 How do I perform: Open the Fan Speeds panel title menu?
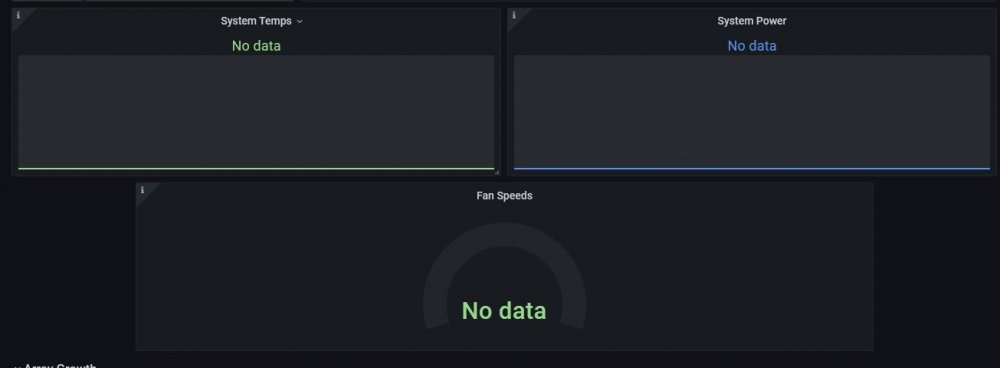[x=504, y=196]
